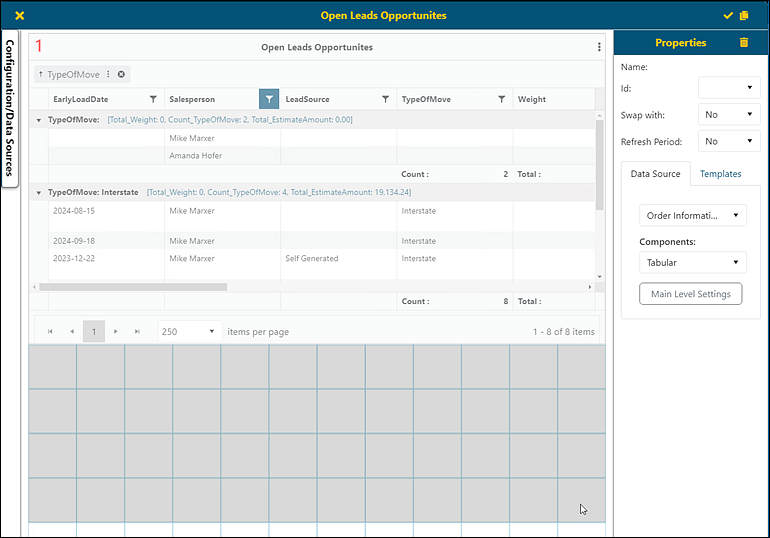Open the Configuration/Data Sources side tab
The image size is (770, 538).
pos(10,109)
